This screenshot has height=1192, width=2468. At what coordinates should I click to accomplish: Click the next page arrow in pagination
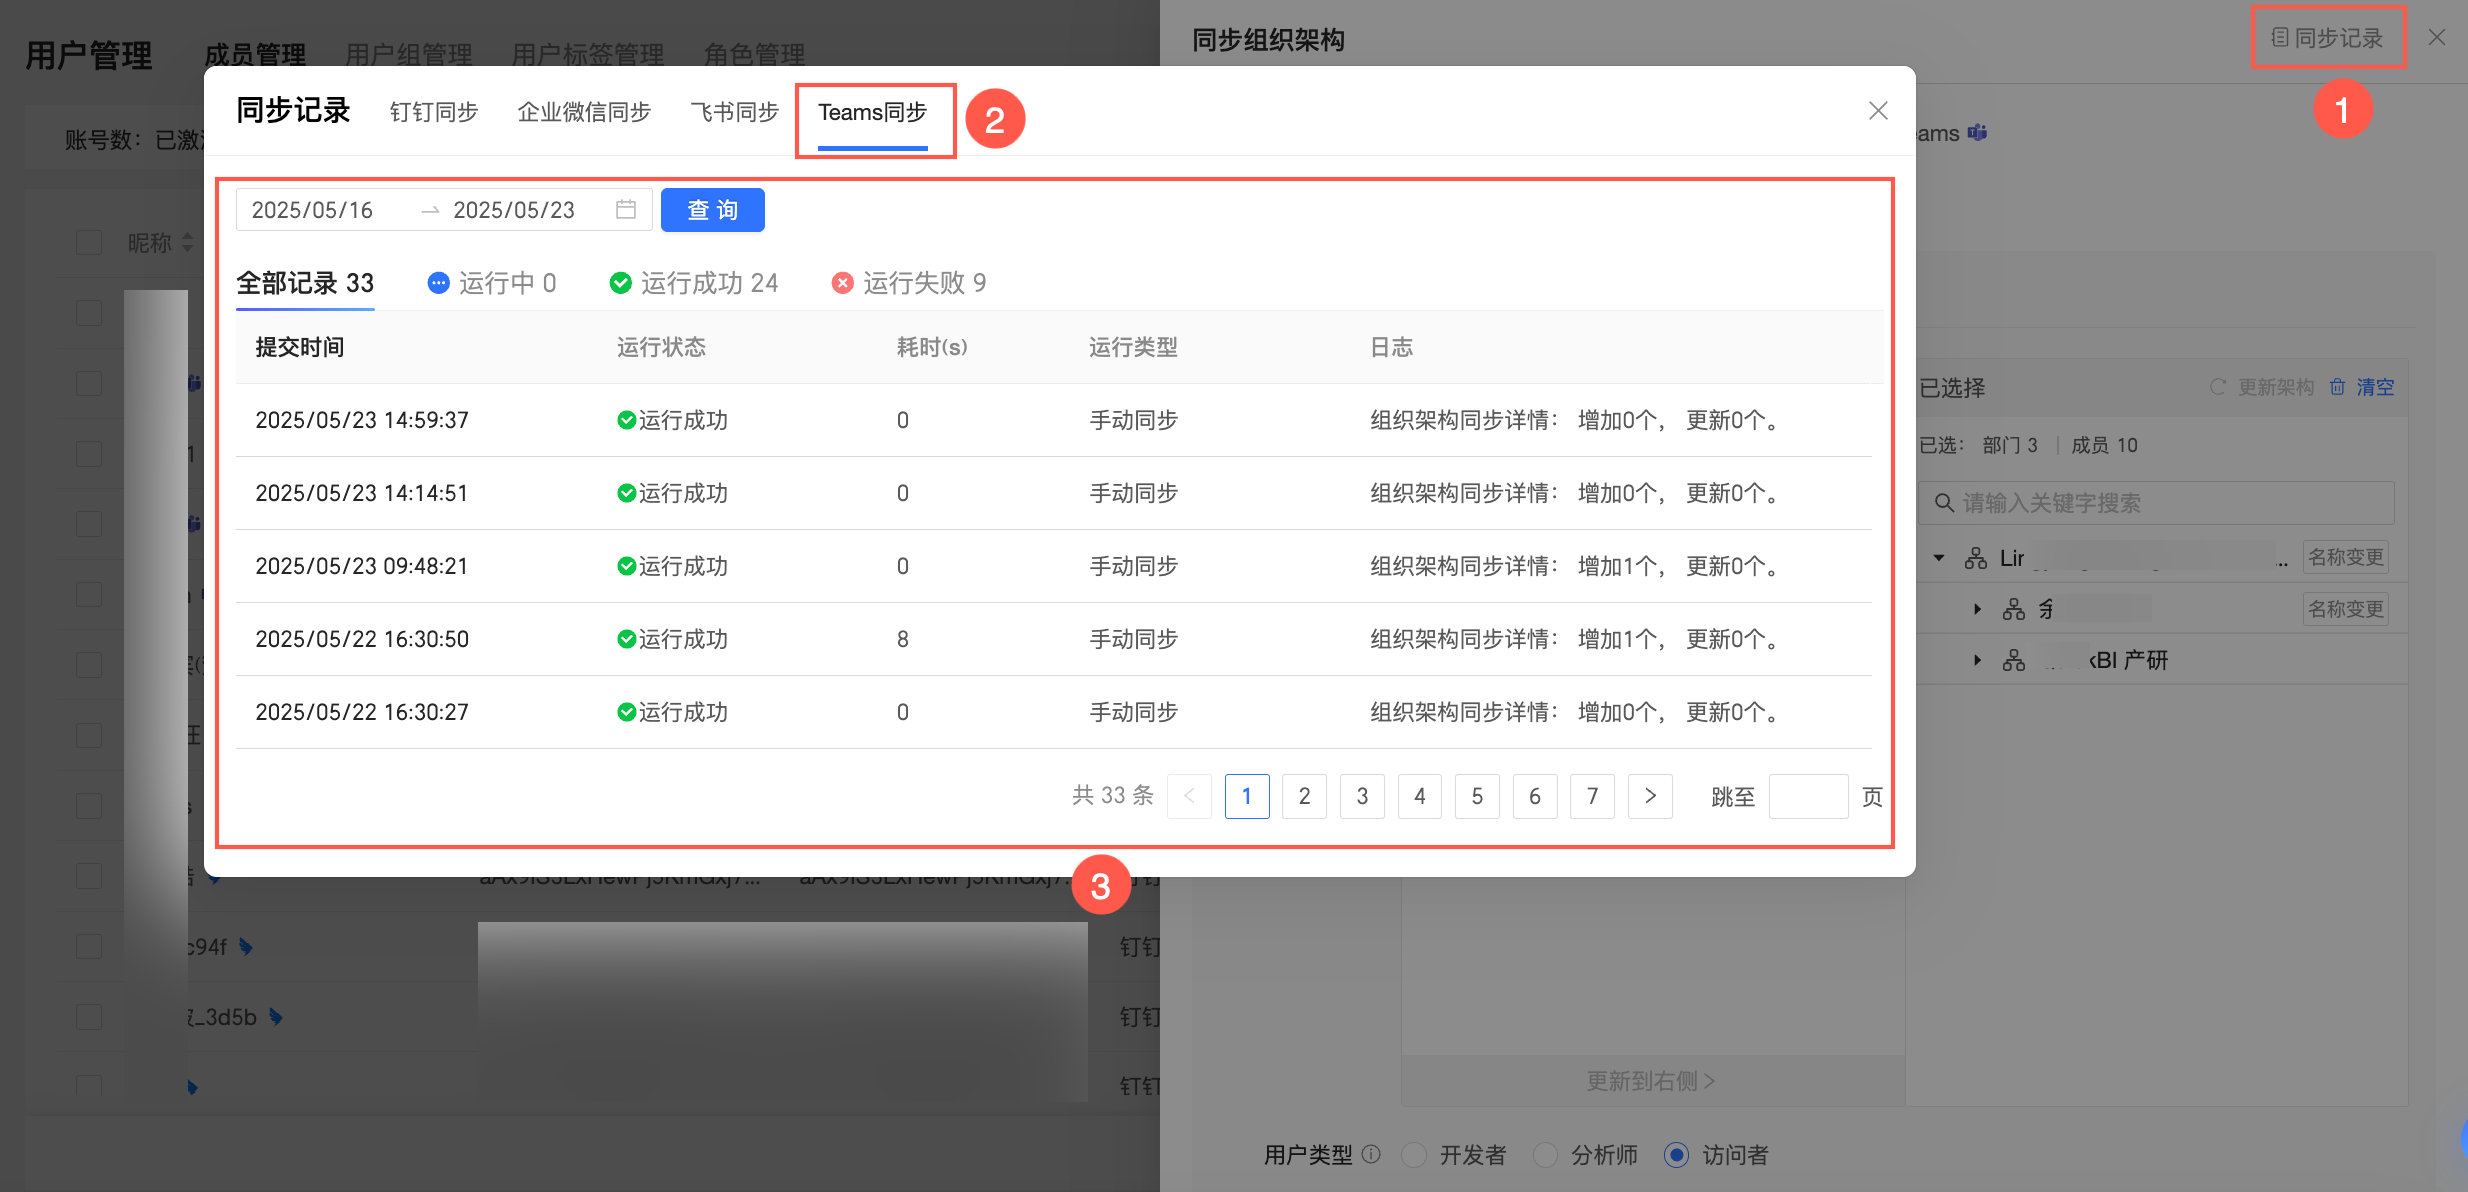(1650, 796)
